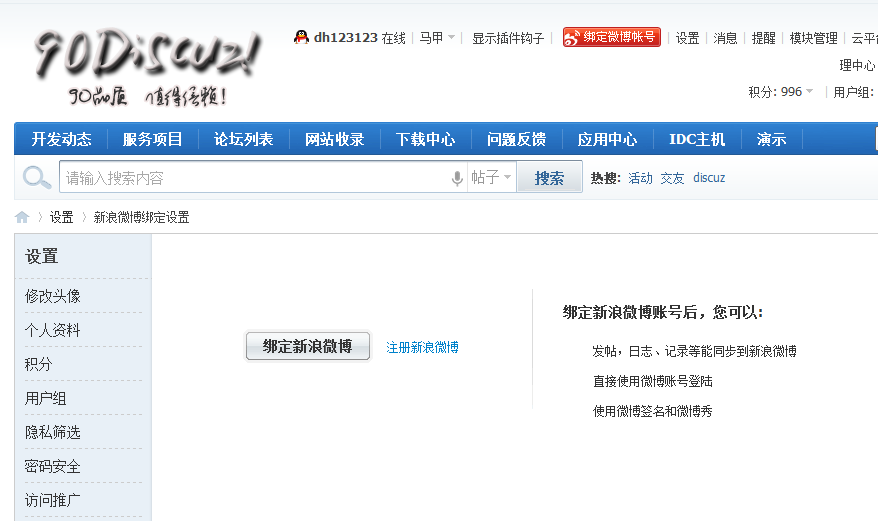
Task: Click the magnifier search icon
Action: [36, 178]
